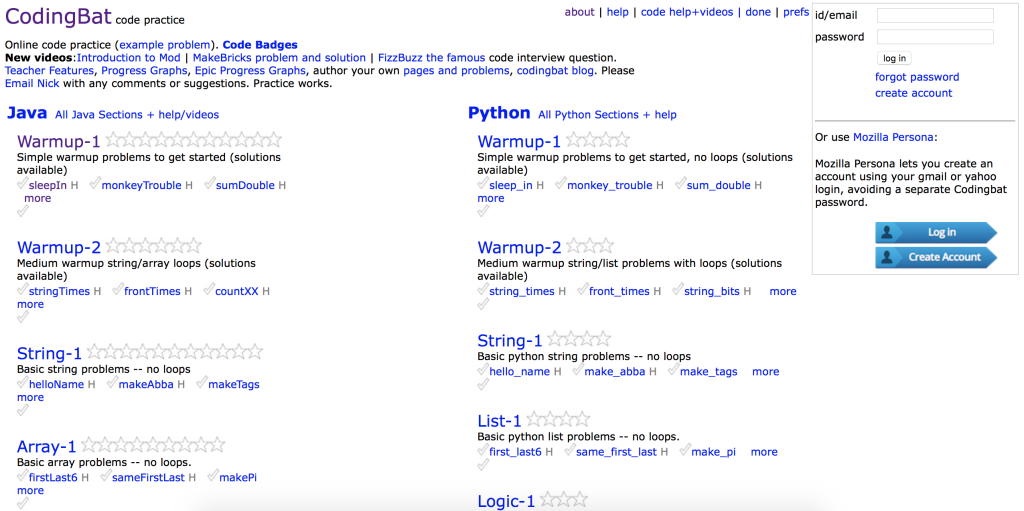Image resolution: width=1024 pixels, height=511 pixels.
Task: Click the checkmark icon beside stringTimes
Action: (x=22, y=290)
